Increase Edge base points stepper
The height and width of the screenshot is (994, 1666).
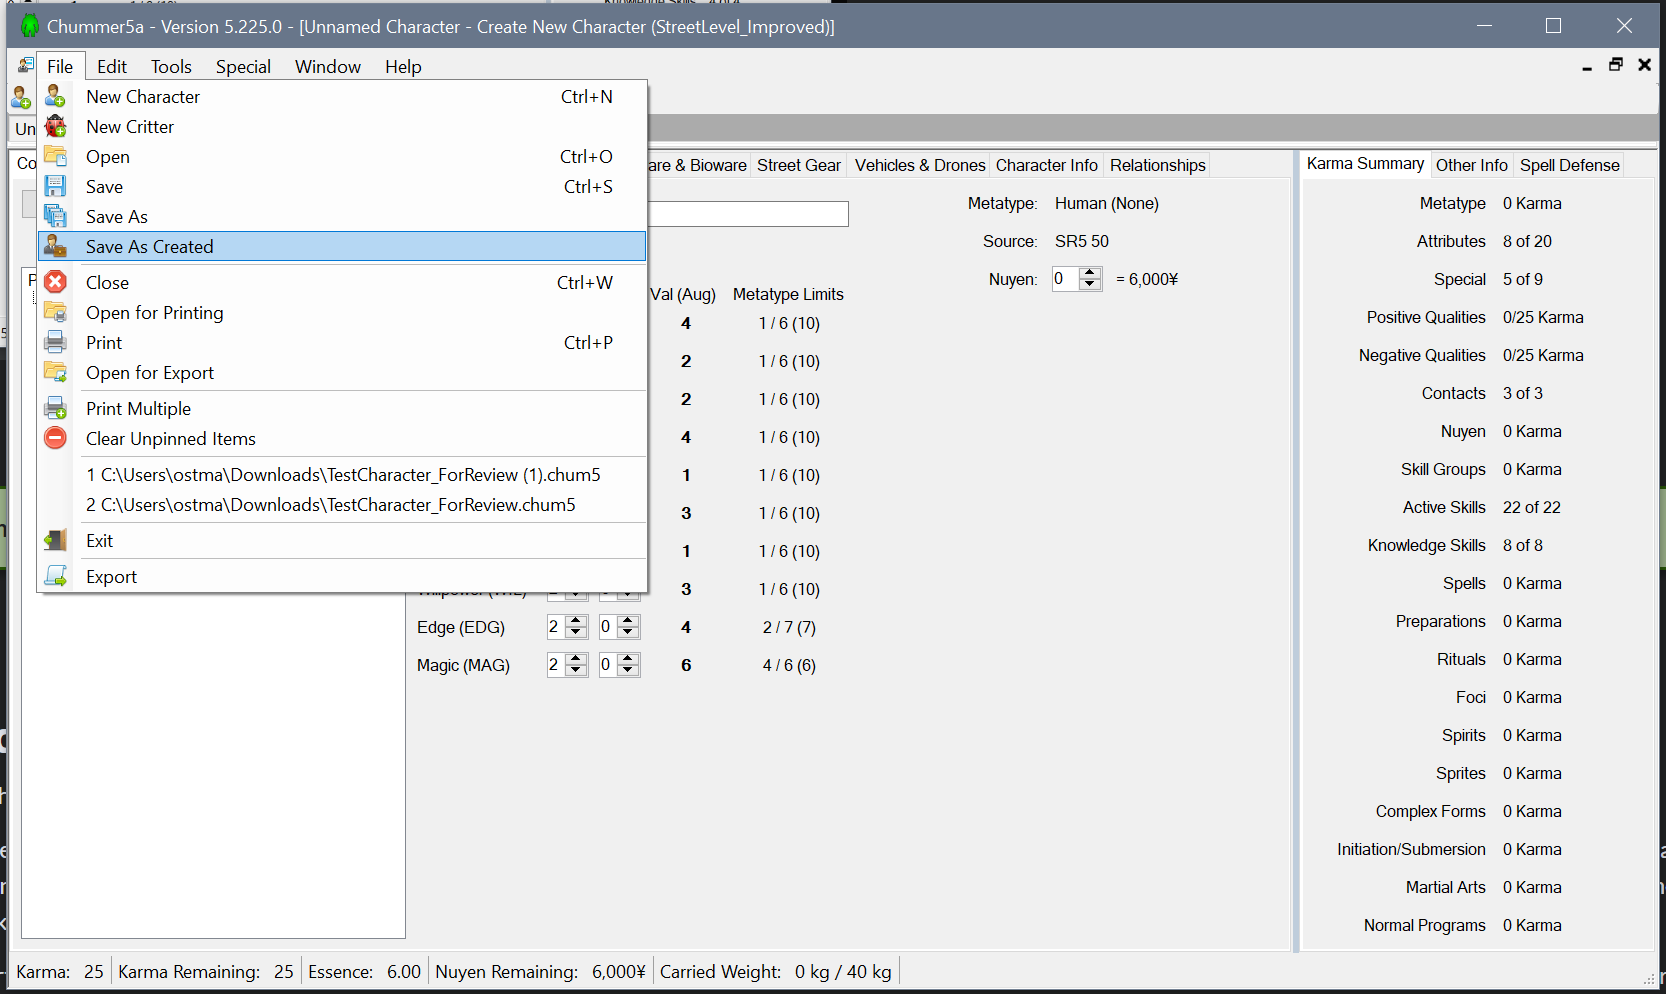coord(576,621)
